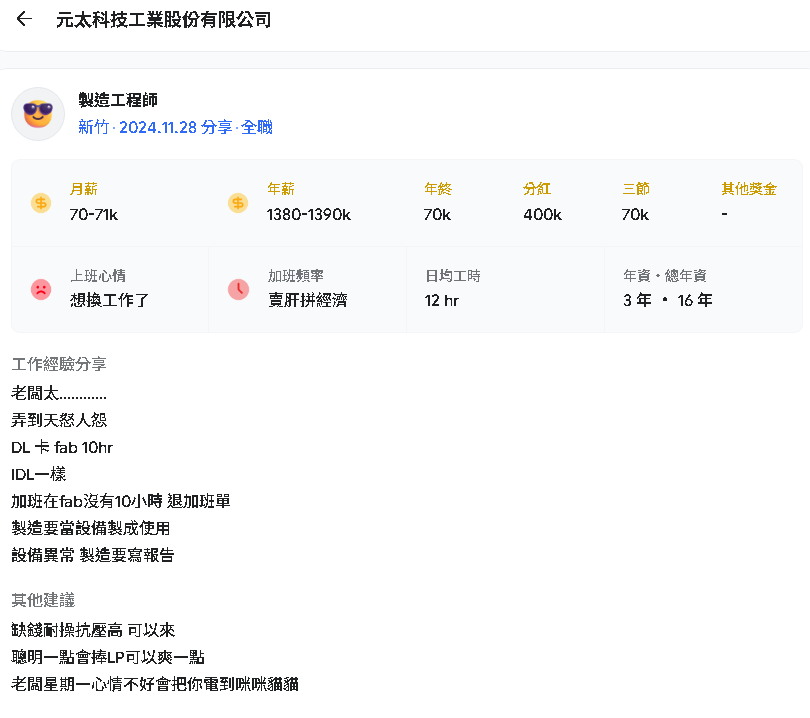This screenshot has height=718, width=810.
Task: Click monthly salary value 70-71k
Action: click(x=94, y=214)
